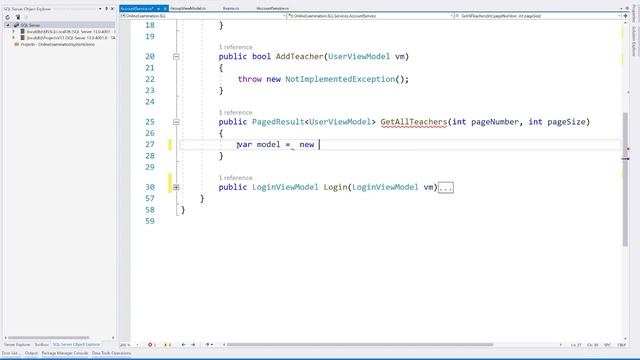This screenshot has width=640, height=360.
Task: Open the Toolbox tab at bottom
Action: [41, 345]
